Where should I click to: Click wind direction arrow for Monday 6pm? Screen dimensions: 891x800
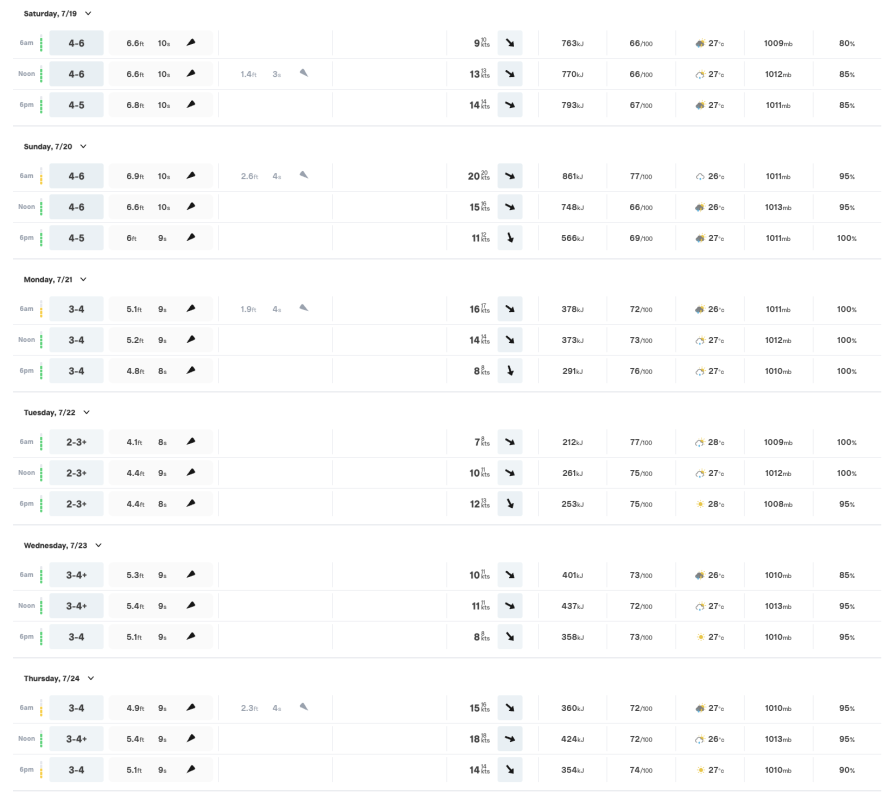click(510, 371)
